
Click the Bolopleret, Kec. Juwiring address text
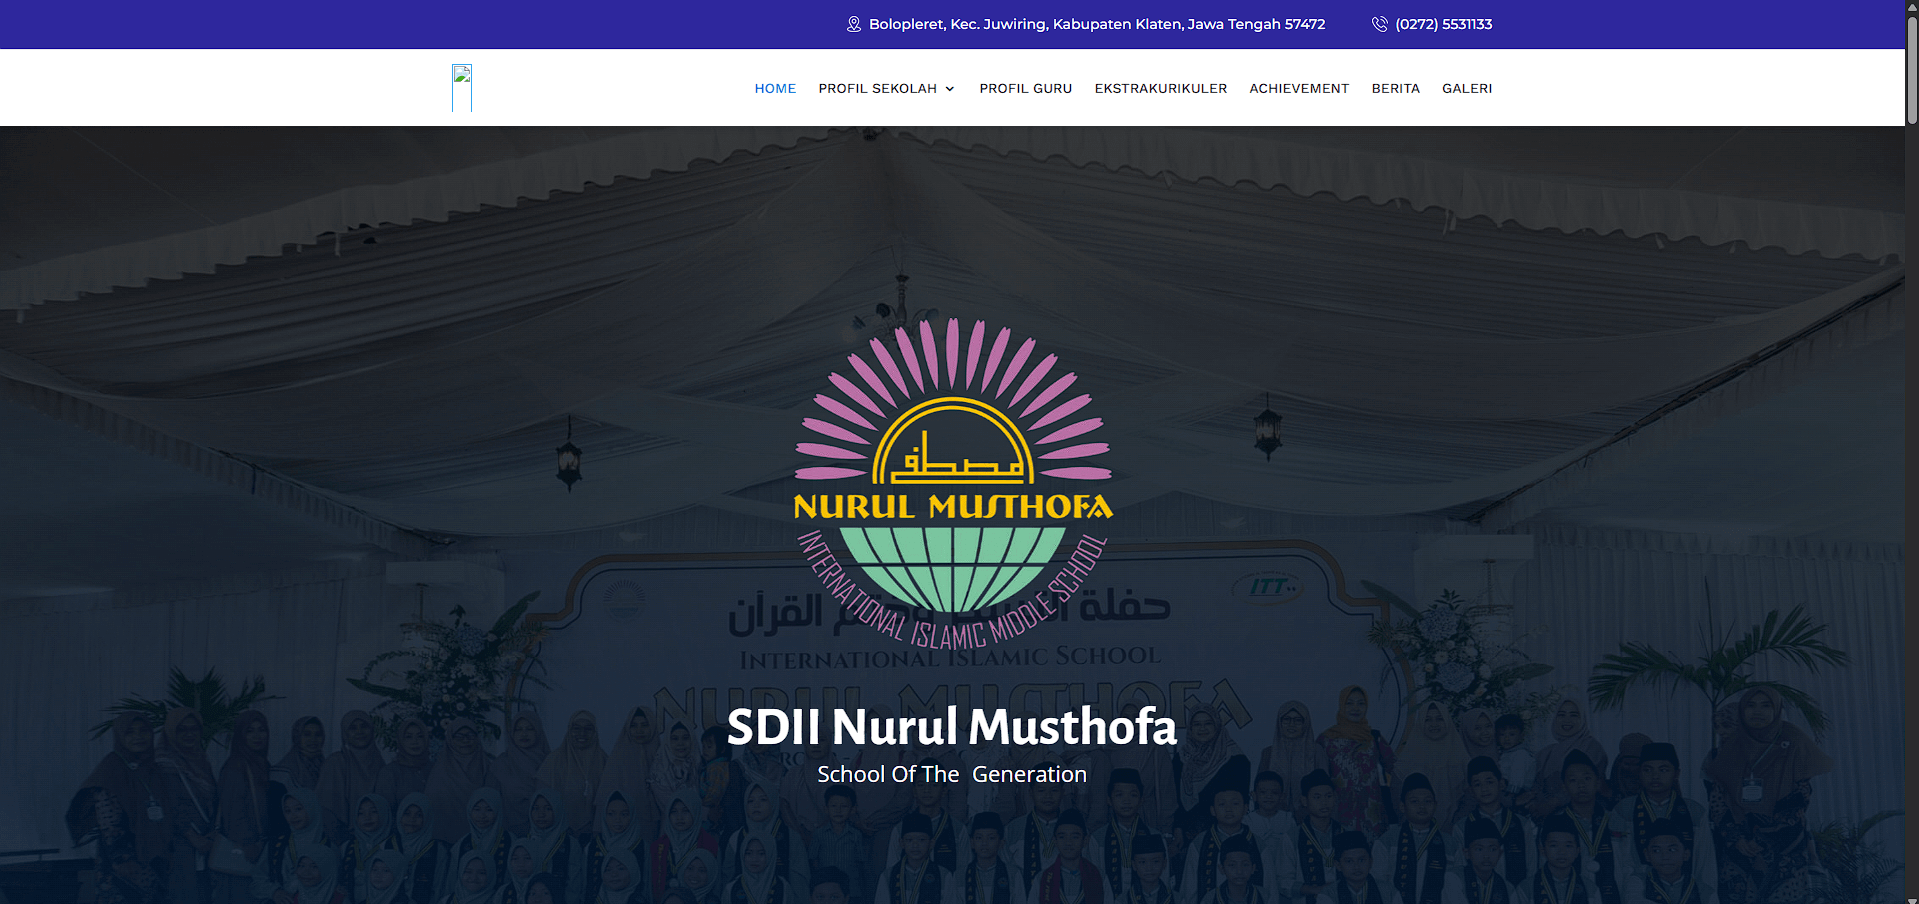pyautogui.click(x=1096, y=24)
